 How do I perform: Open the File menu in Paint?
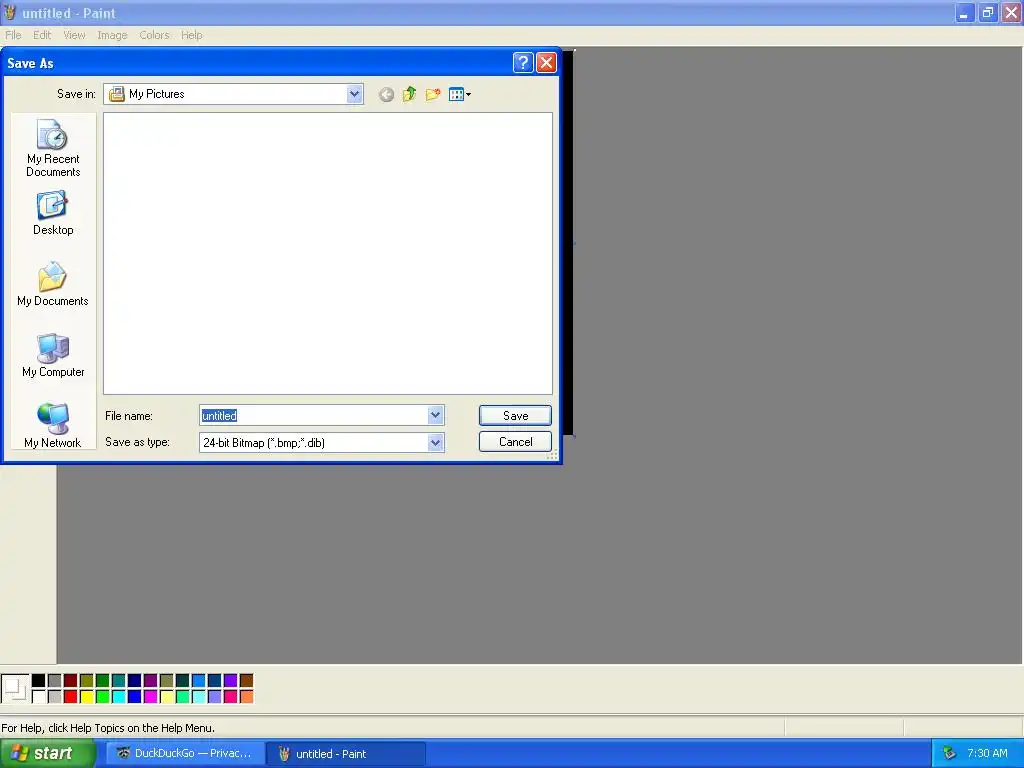point(13,35)
